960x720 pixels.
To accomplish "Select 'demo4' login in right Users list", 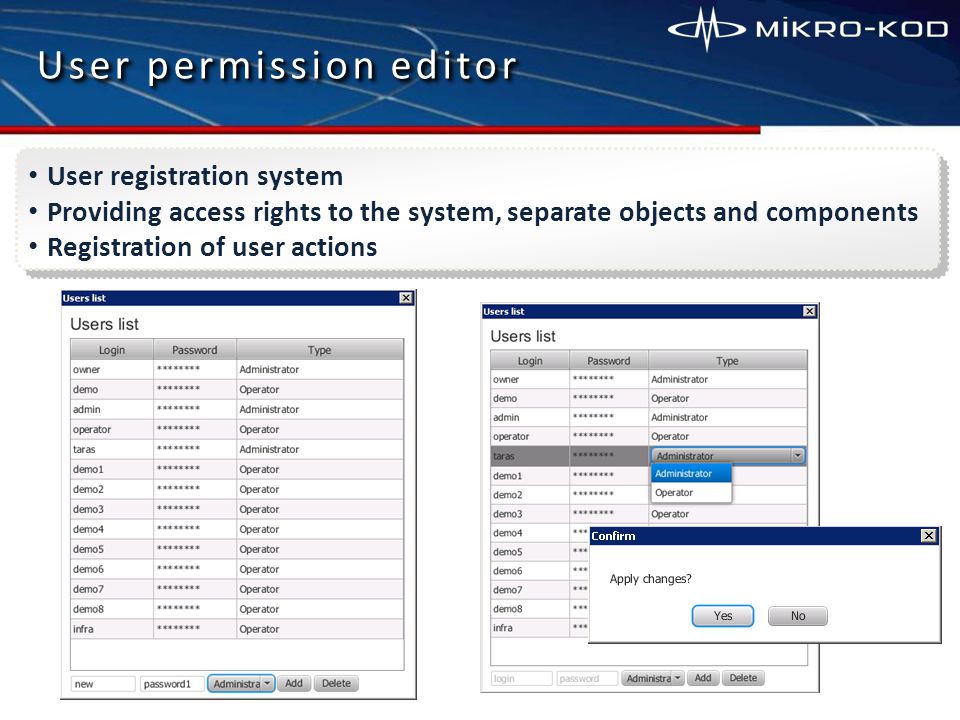I will (508, 533).
